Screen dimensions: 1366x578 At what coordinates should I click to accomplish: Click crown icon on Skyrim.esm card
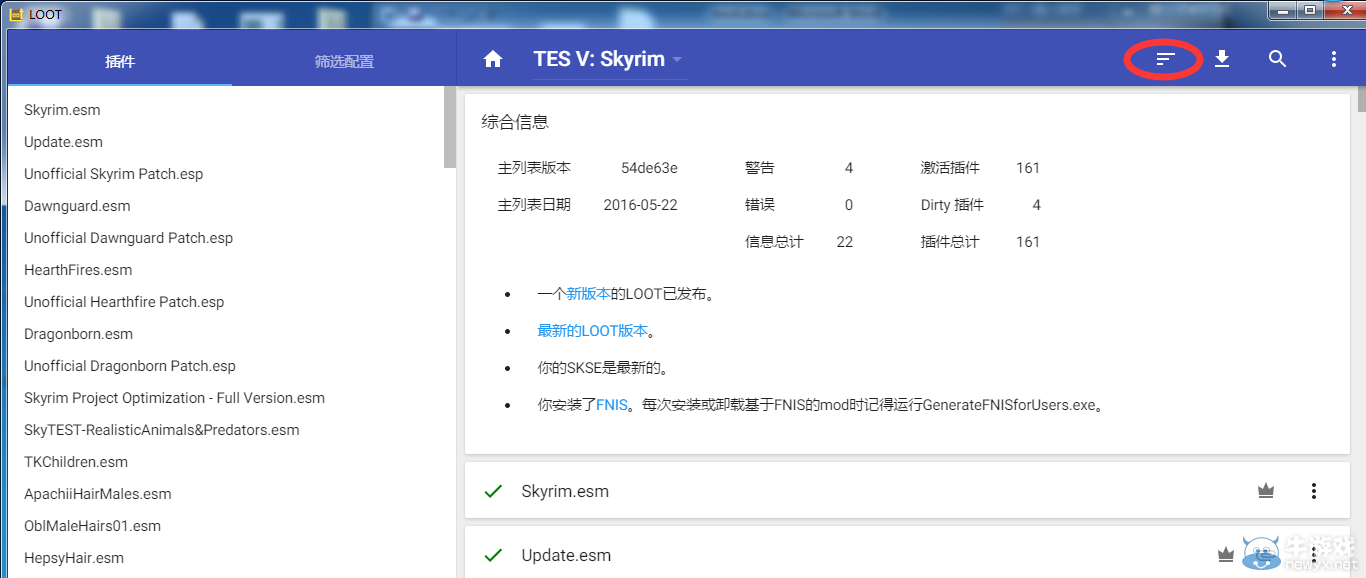(x=1266, y=491)
